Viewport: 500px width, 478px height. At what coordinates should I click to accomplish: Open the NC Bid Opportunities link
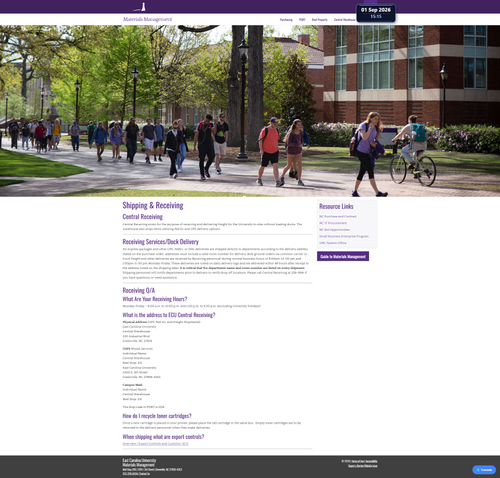point(335,230)
